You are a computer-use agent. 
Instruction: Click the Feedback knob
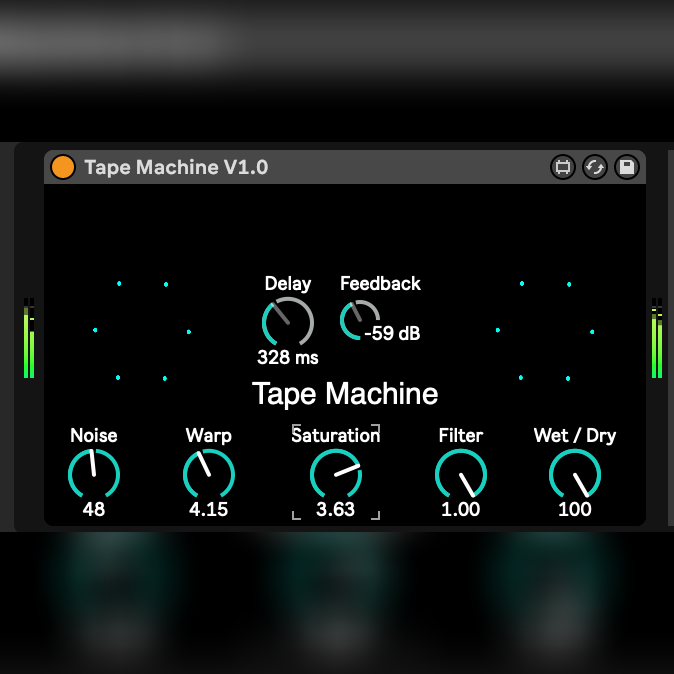pyautogui.click(x=358, y=319)
